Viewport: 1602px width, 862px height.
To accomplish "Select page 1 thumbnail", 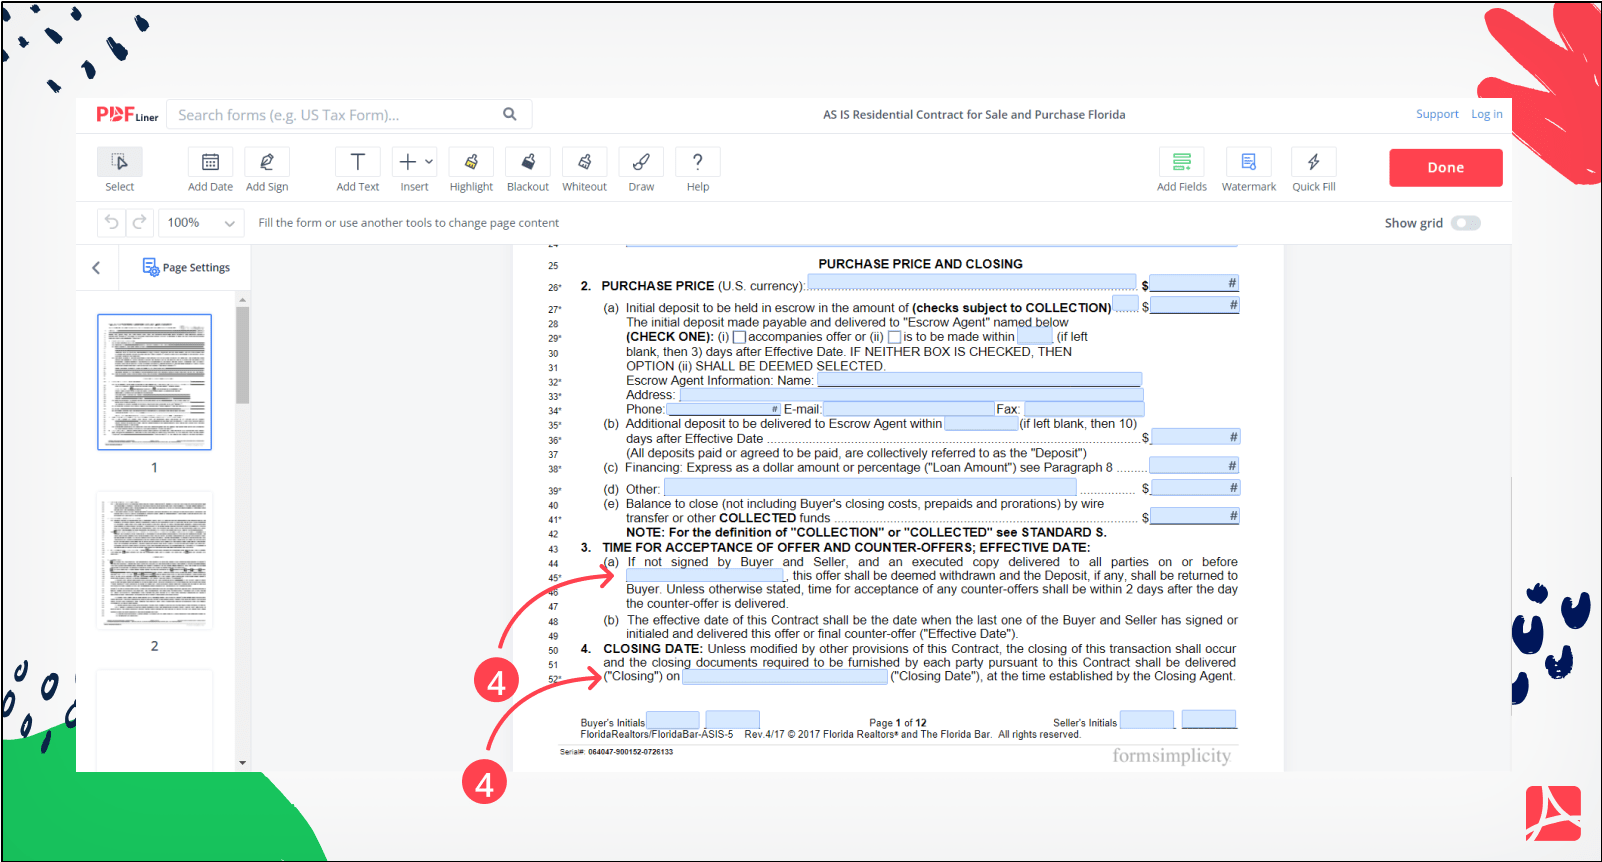I will tap(154, 382).
